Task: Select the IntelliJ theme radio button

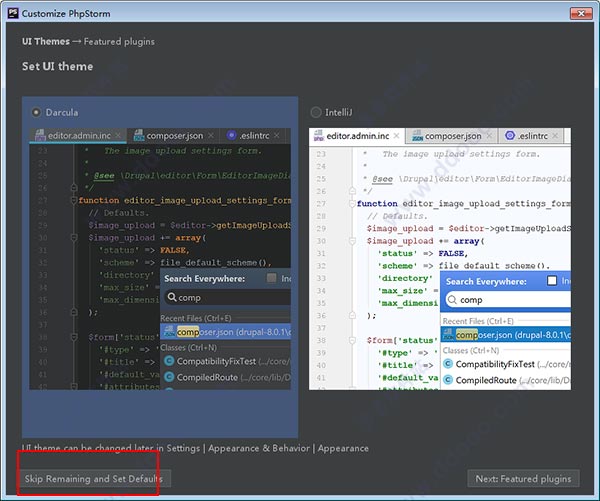Action: click(x=316, y=112)
